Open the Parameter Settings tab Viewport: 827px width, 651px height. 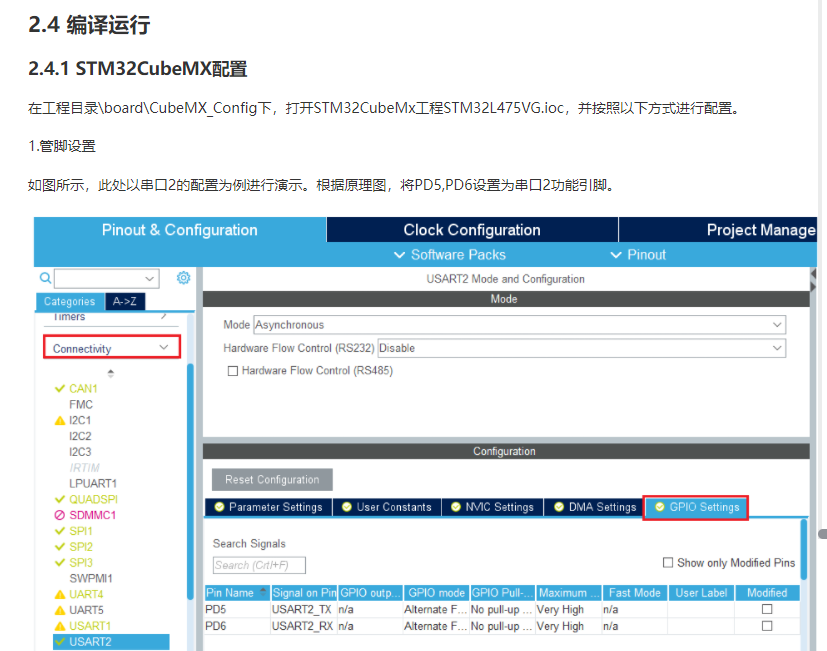coord(268,507)
